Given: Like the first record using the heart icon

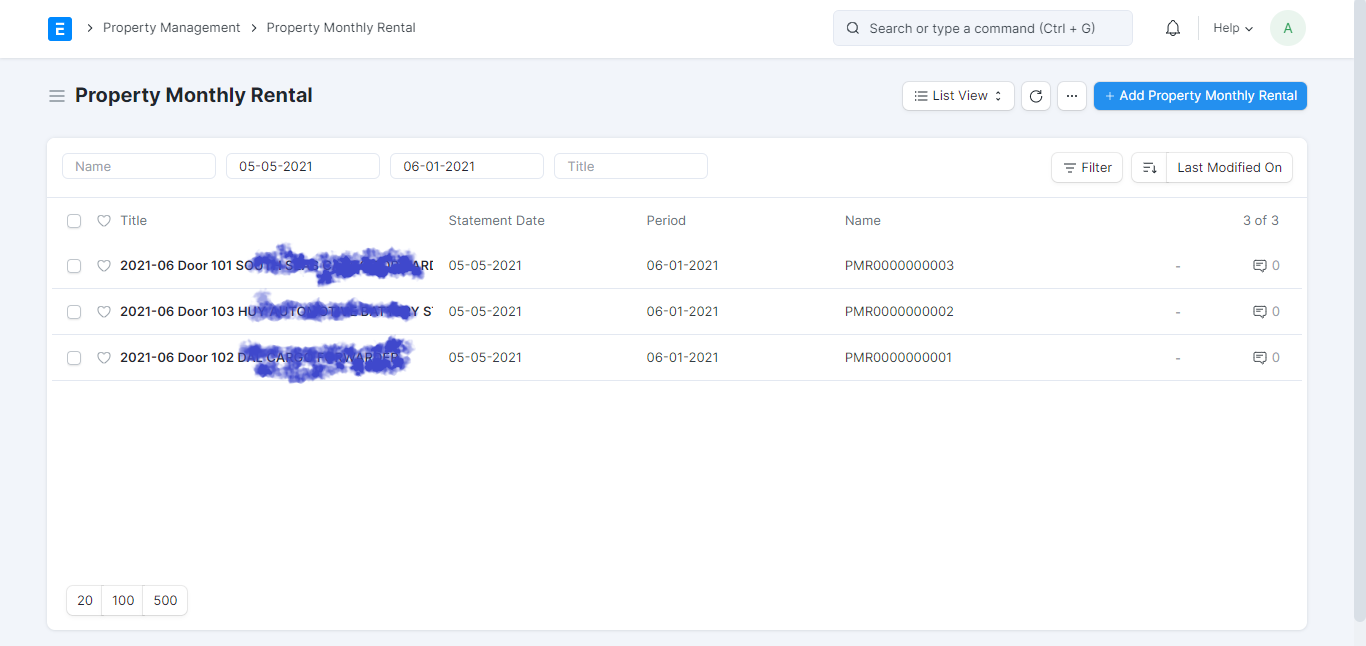Looking at the screenshot, I should point(104,265).
